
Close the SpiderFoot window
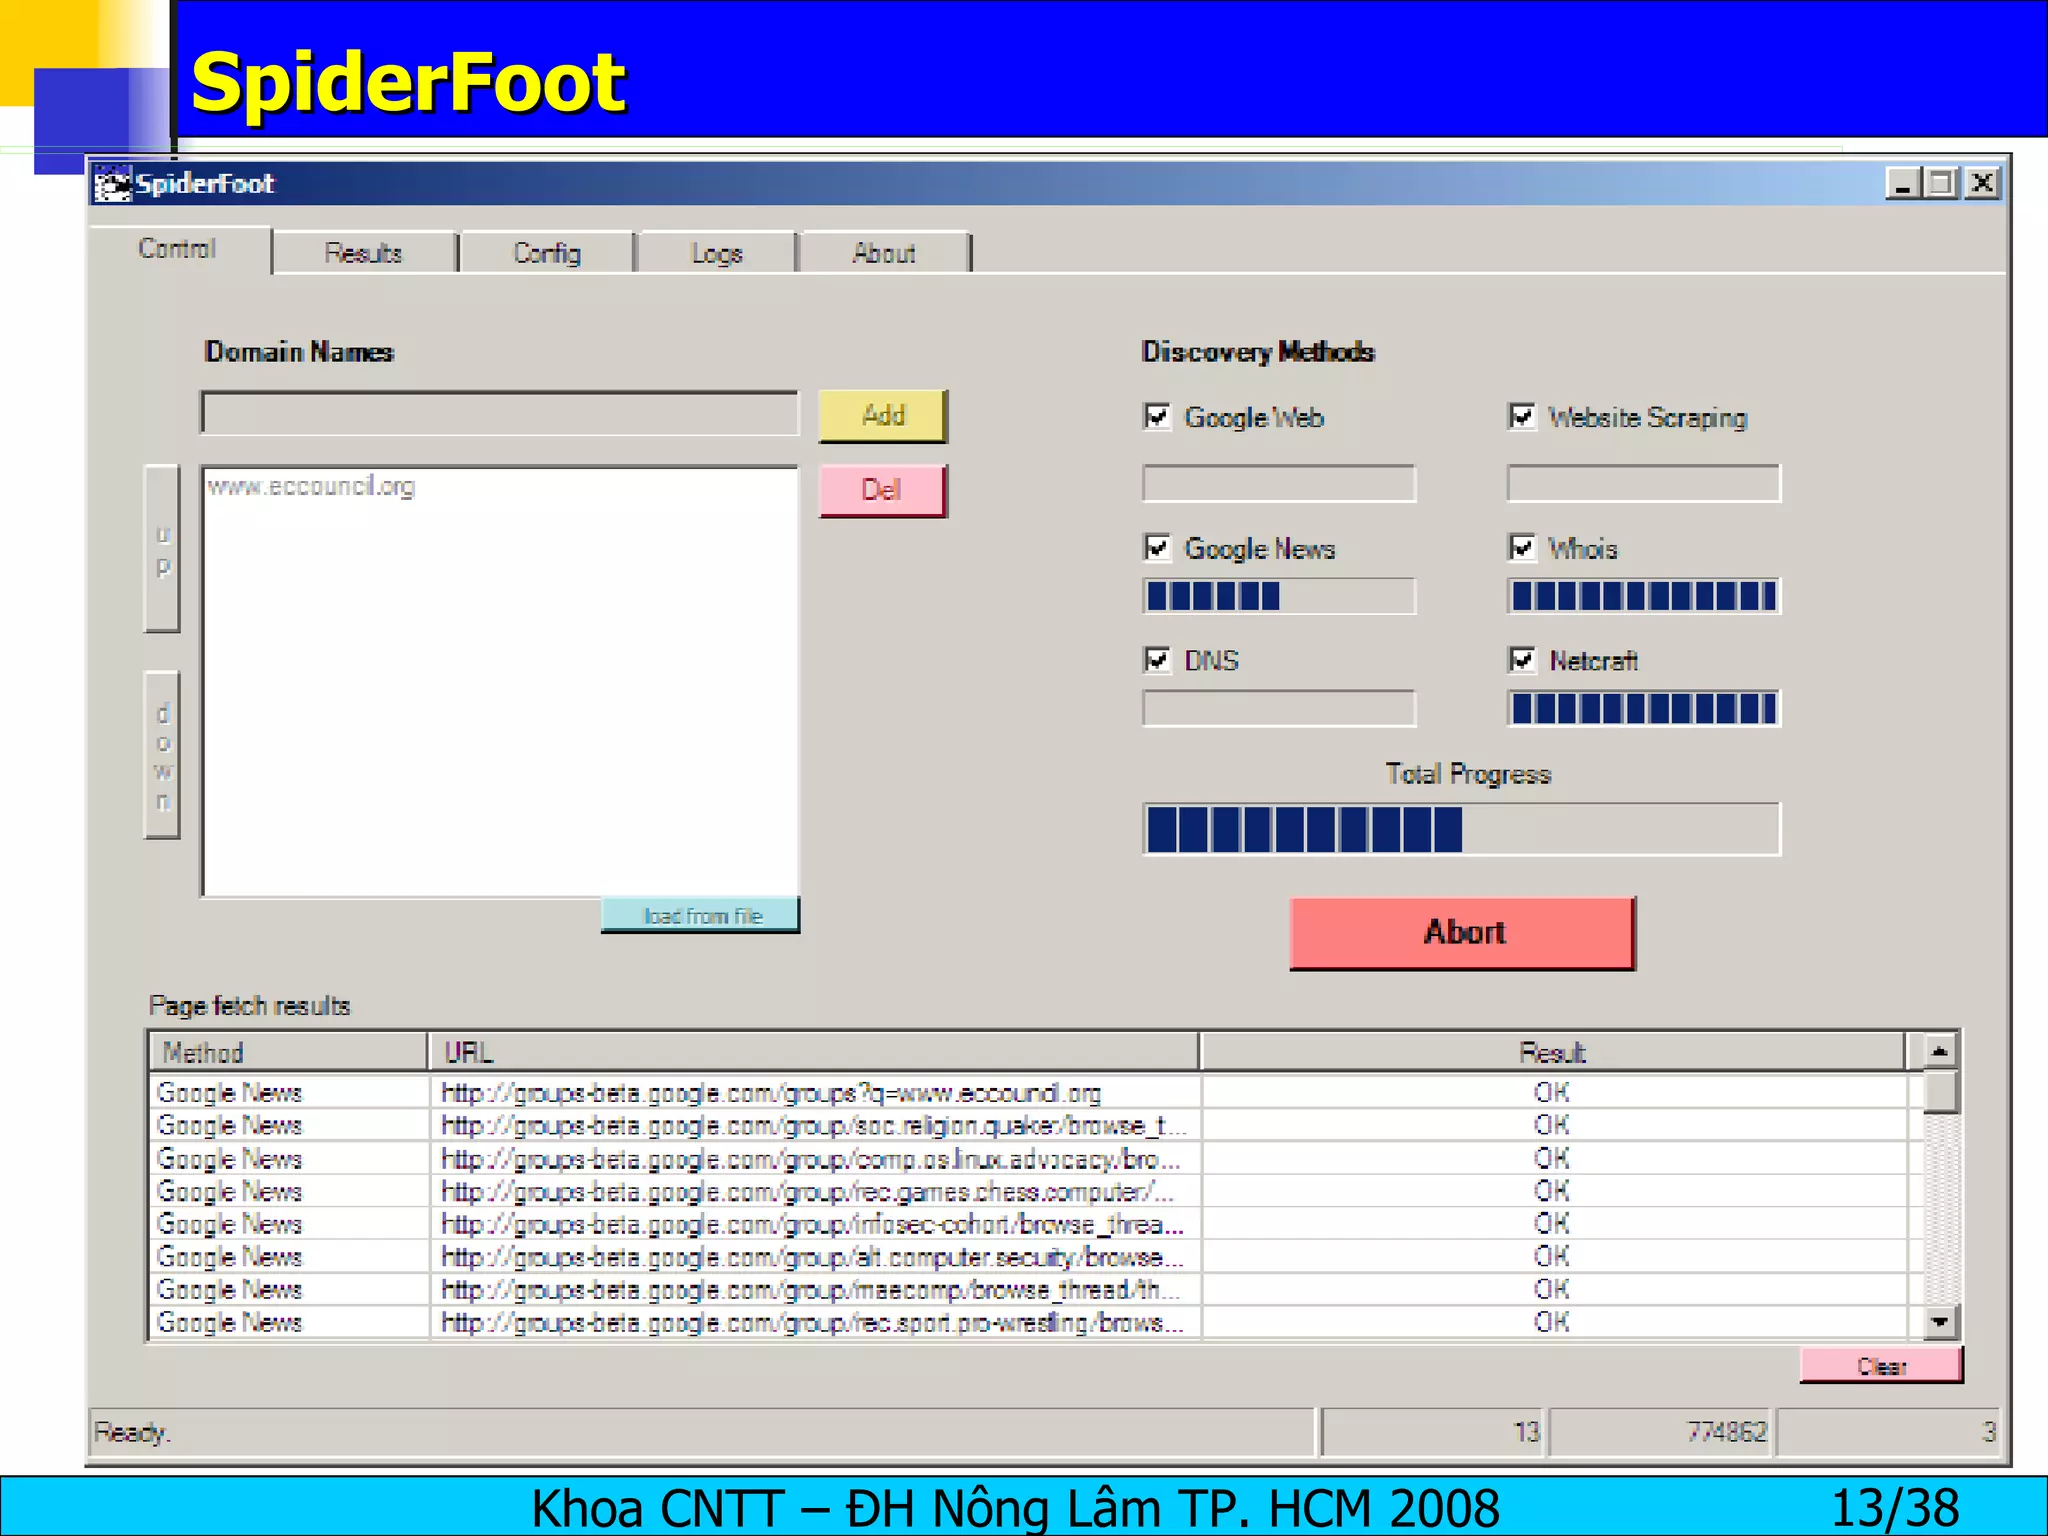(x=1982, y=184)
